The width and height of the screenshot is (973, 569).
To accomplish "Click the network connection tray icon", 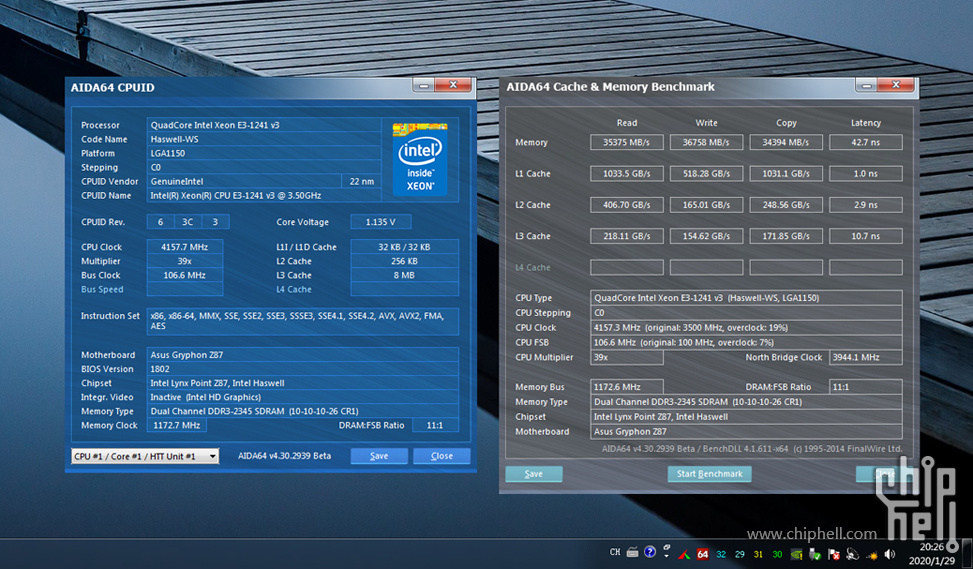I will [x=853, y=554].
